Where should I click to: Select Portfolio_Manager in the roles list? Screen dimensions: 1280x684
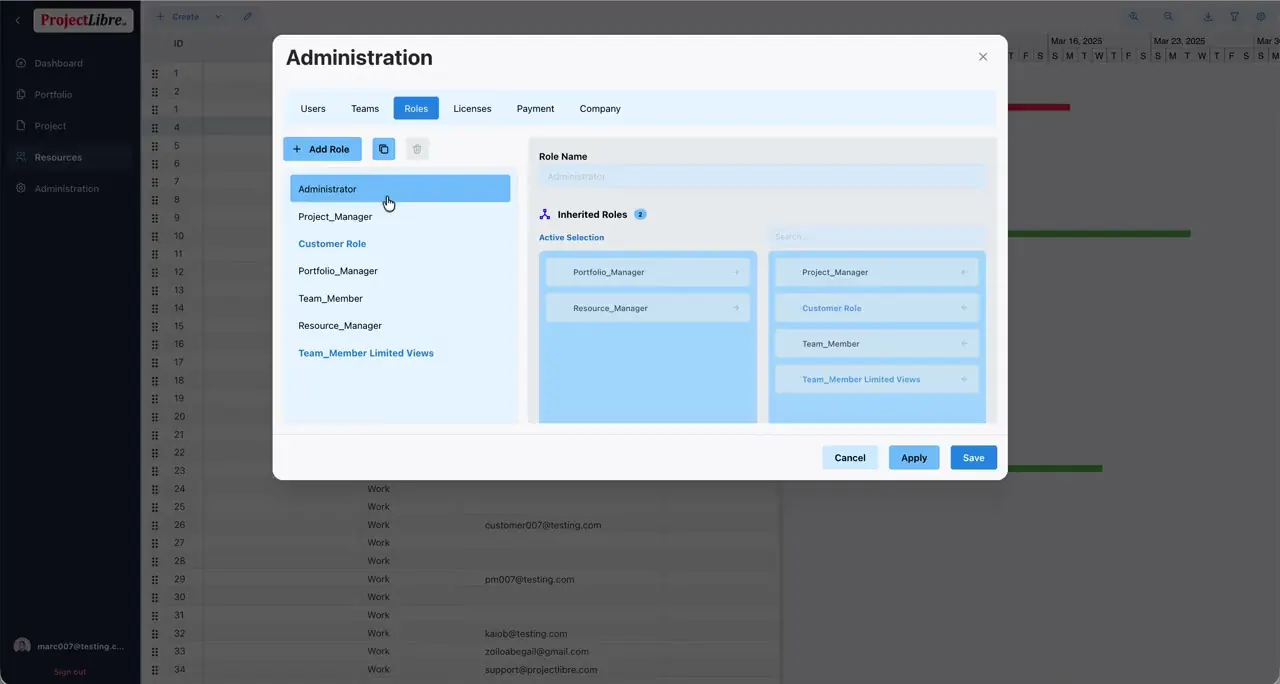pos(400,271)
